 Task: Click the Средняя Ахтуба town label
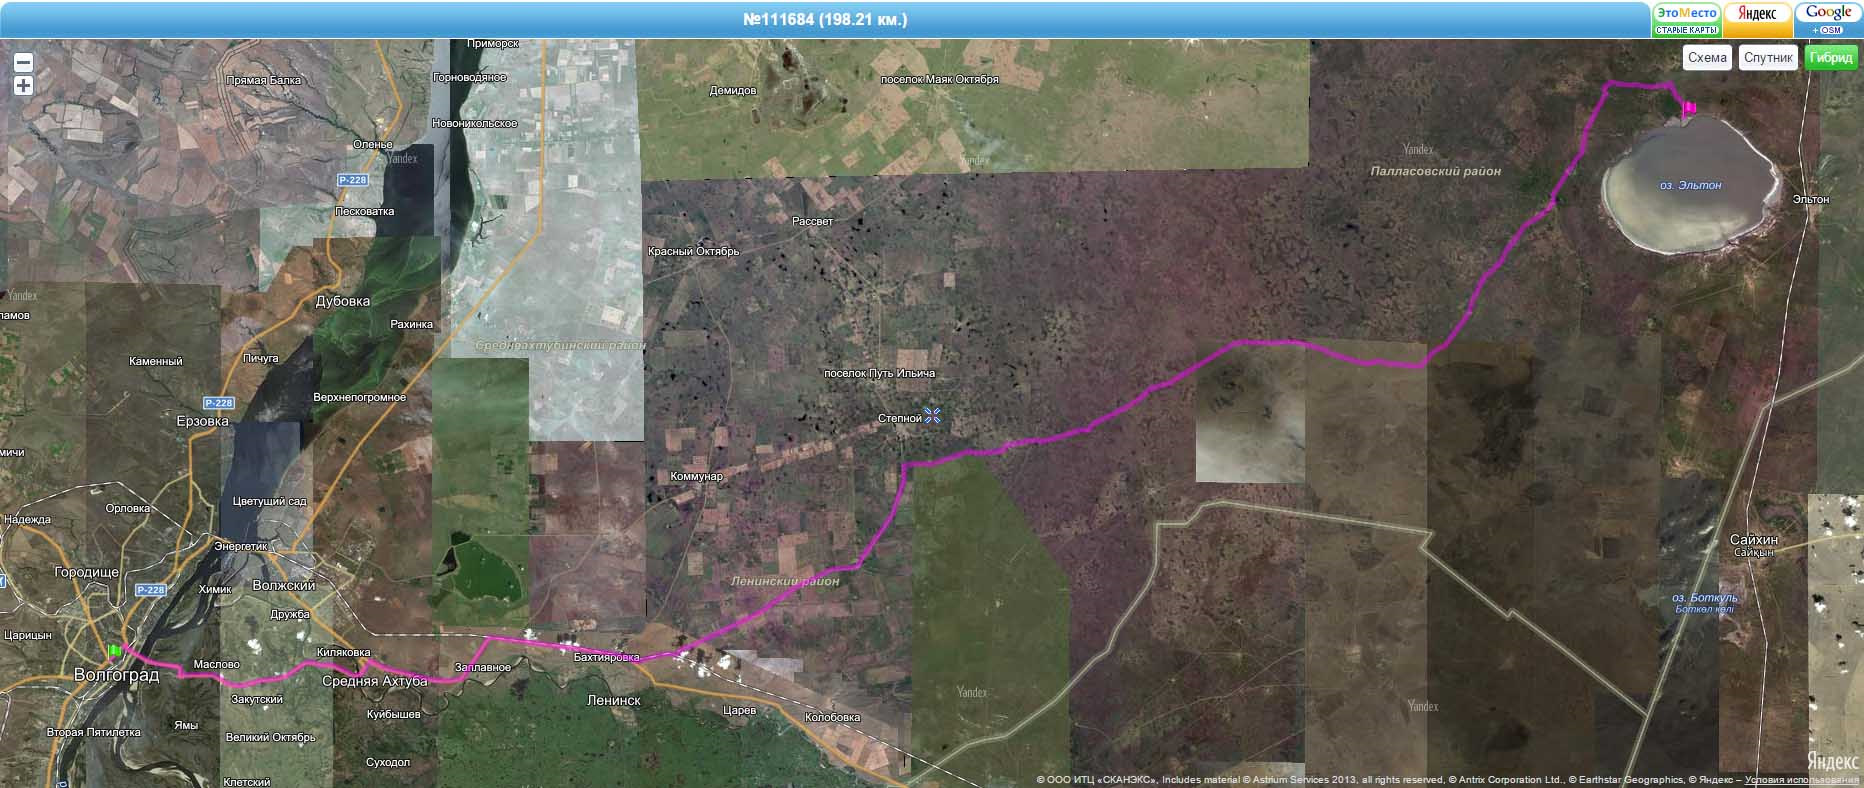coord(374,681)
